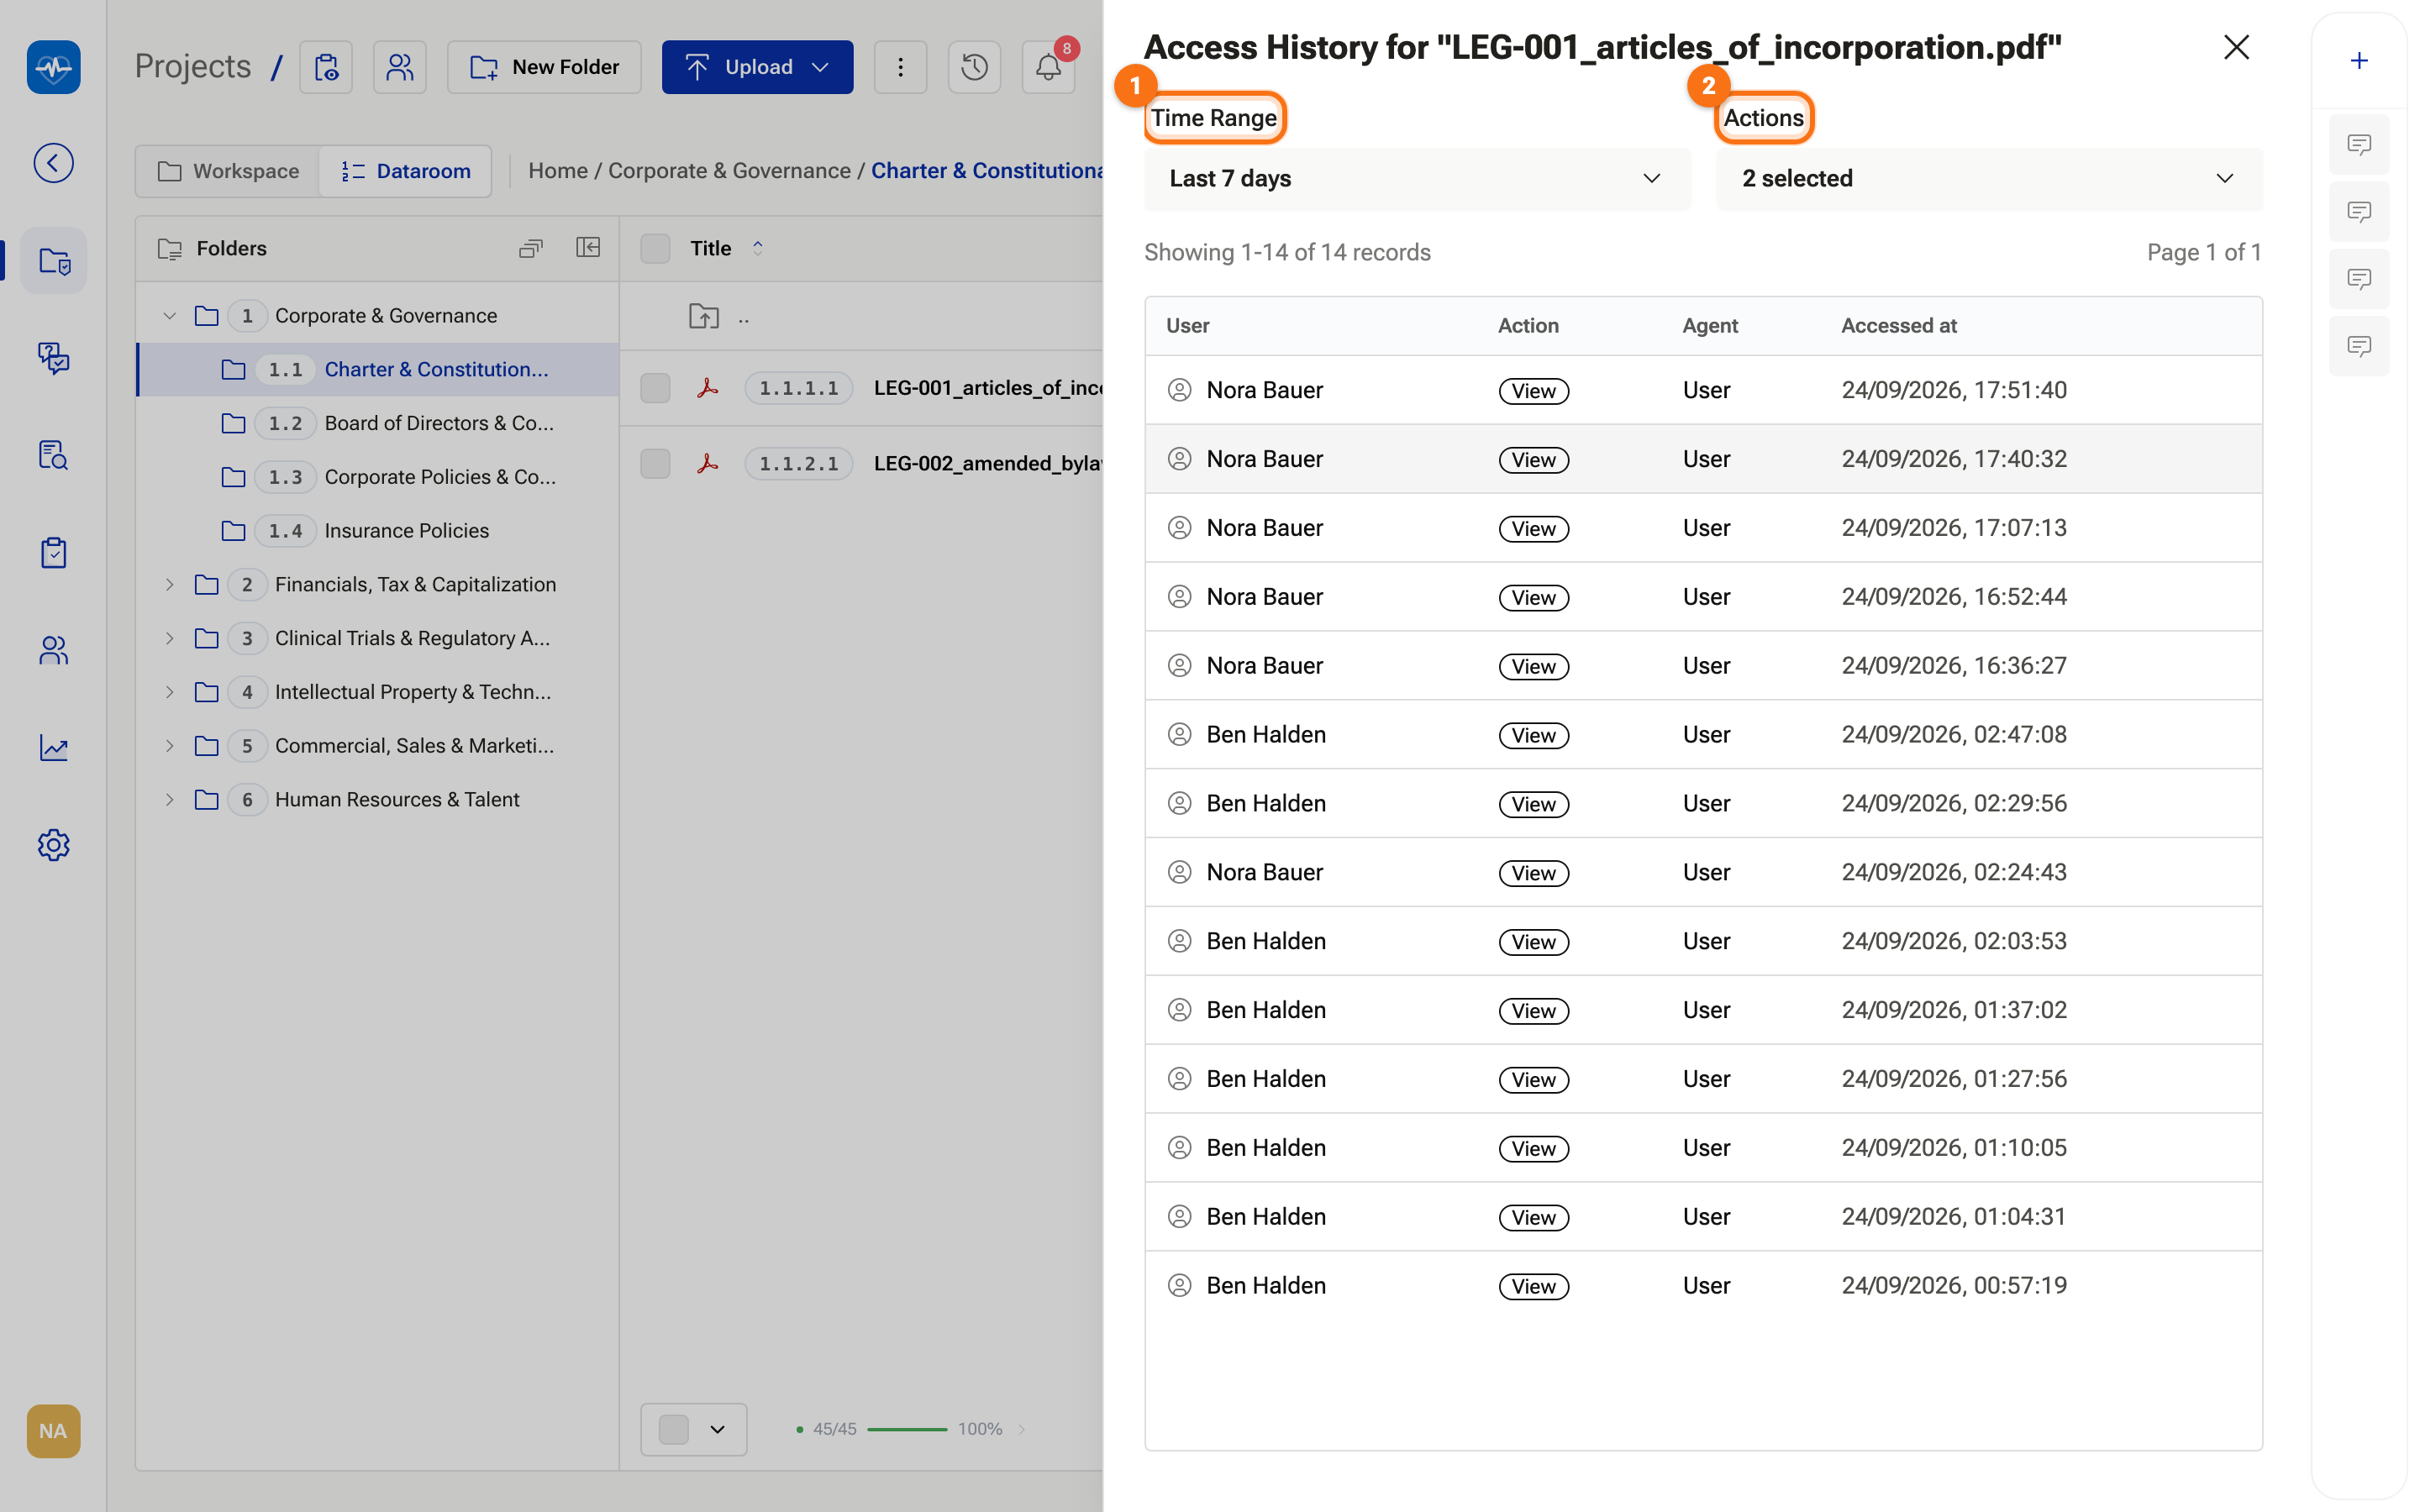This screenshot has height=1512, width=2420.
Task: Select Charter & Constitution folder in tree
Action: click(378, 370)
